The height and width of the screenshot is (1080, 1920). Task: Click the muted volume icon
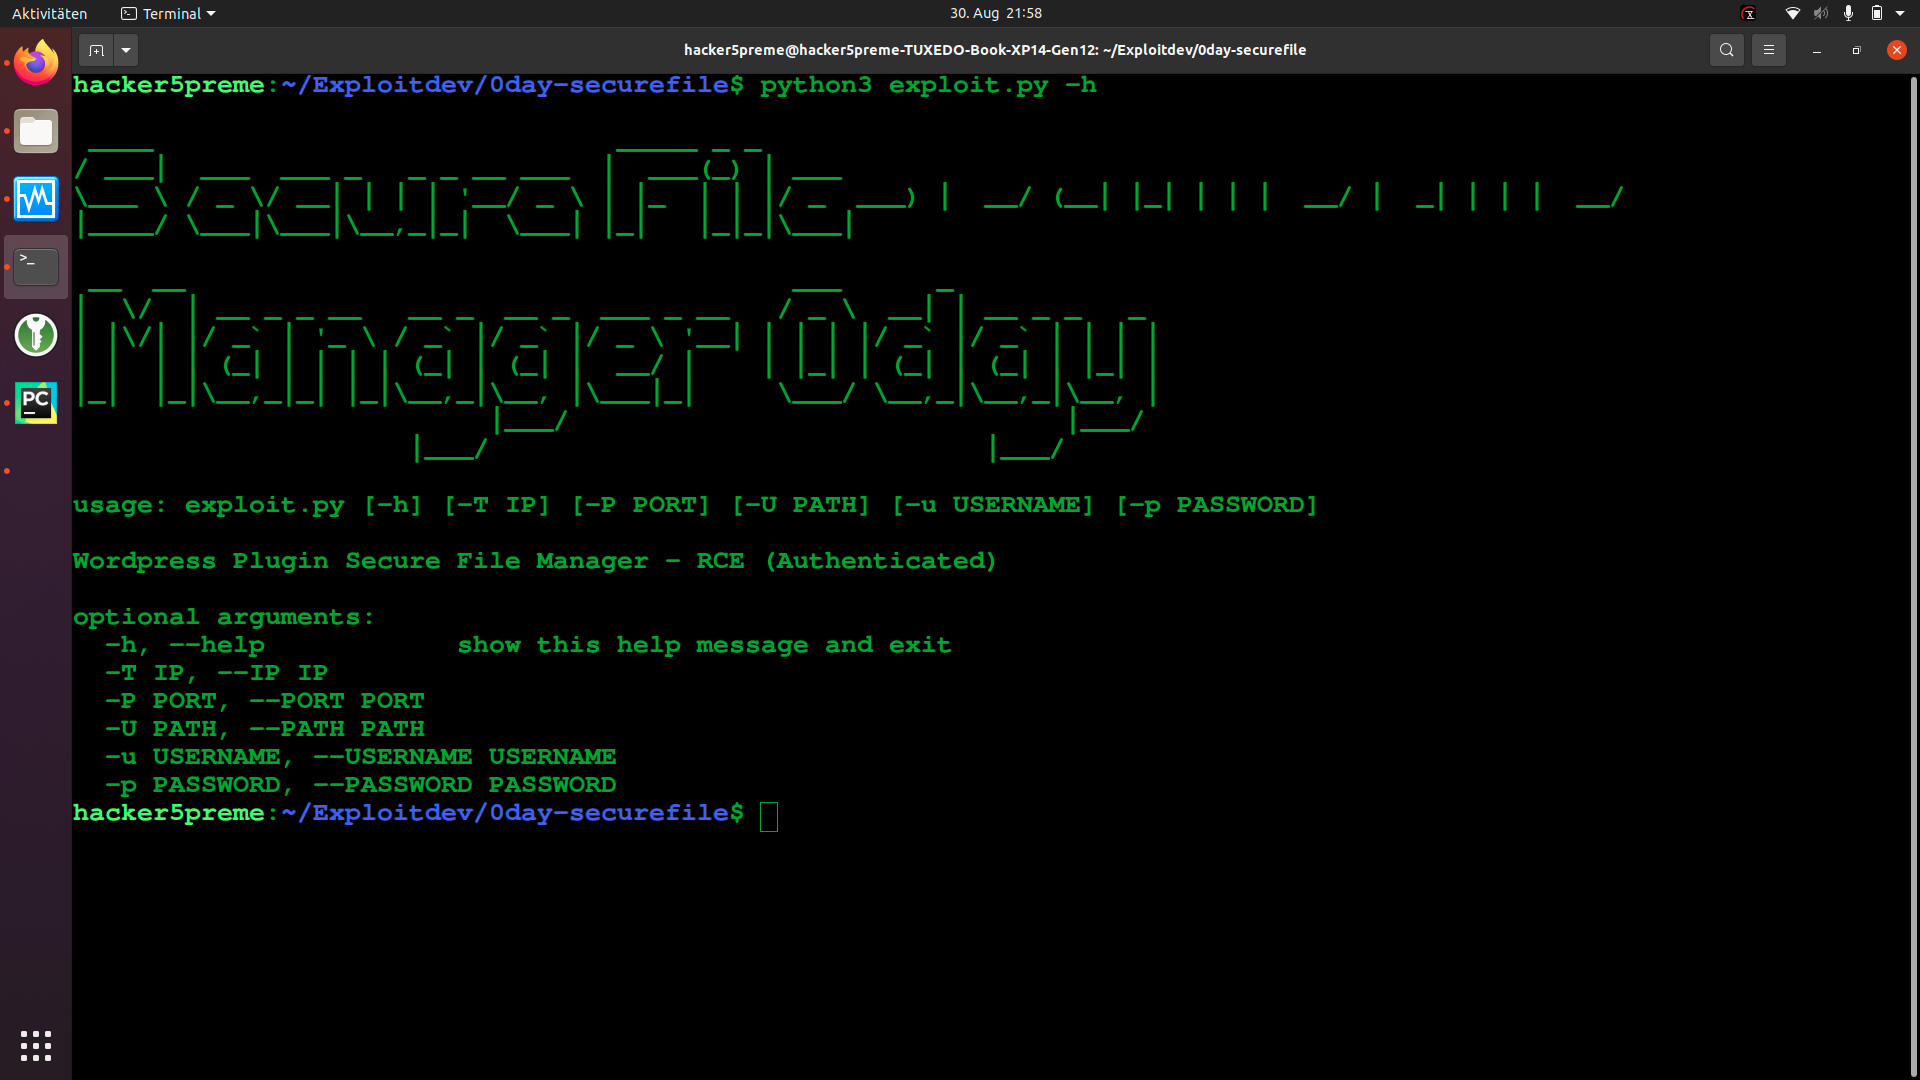(1820, 13)
